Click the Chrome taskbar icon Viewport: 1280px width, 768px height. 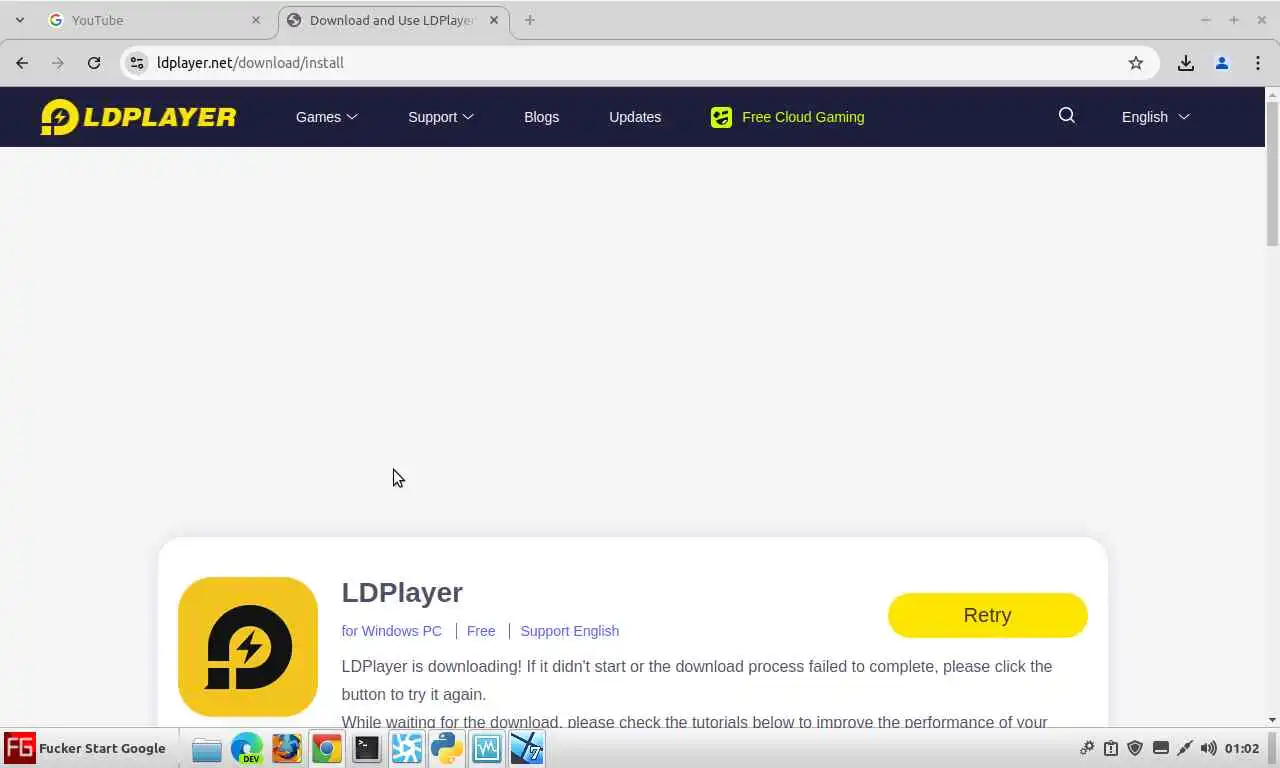point(326,748)
